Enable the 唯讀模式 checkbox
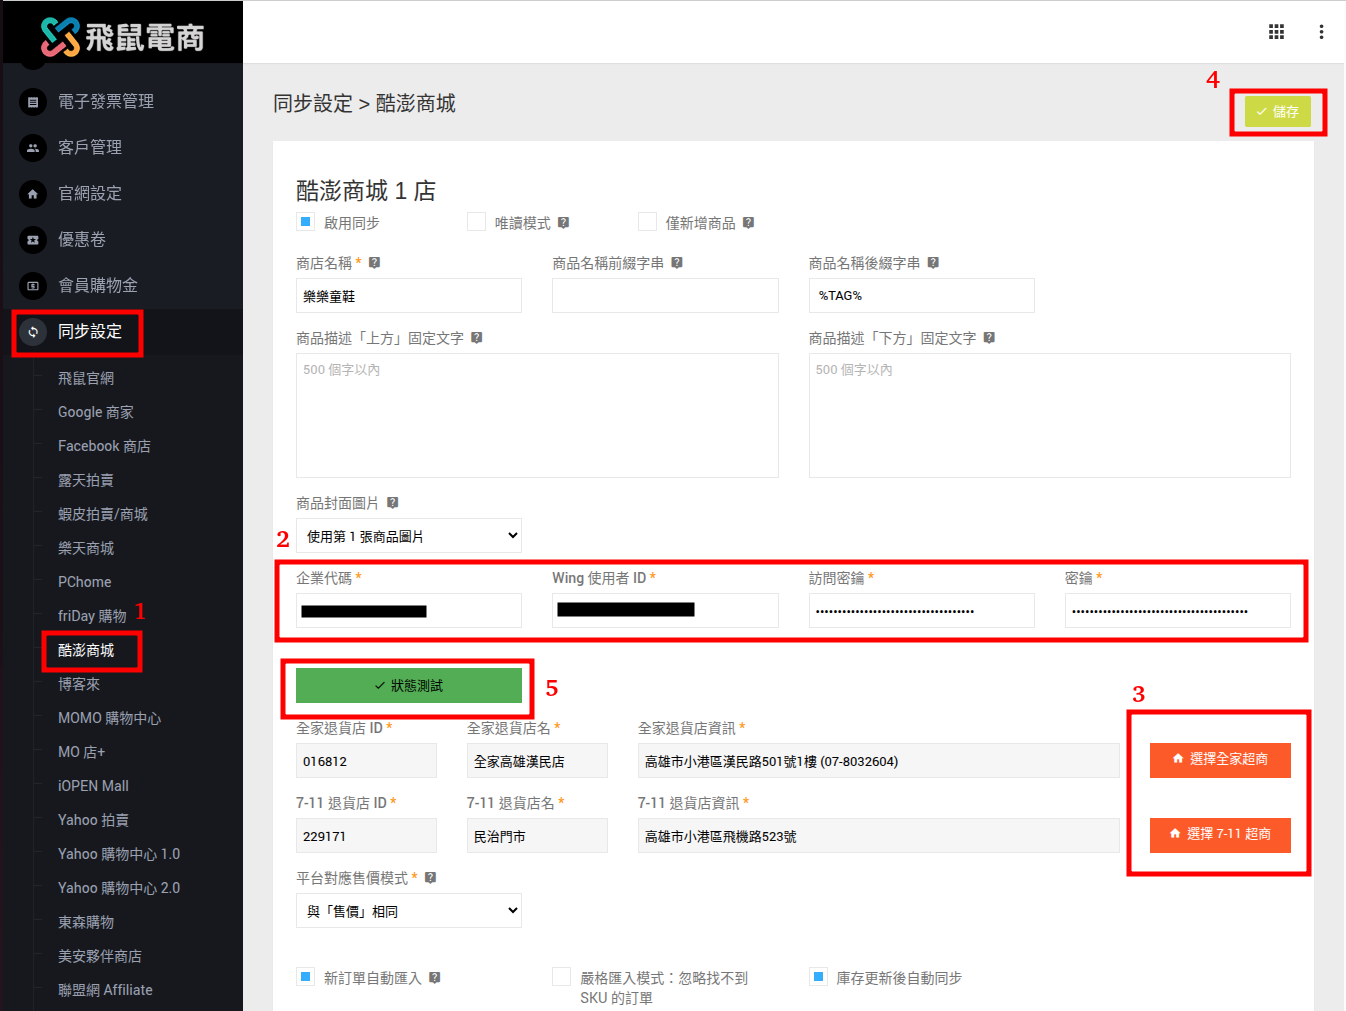 476,221
